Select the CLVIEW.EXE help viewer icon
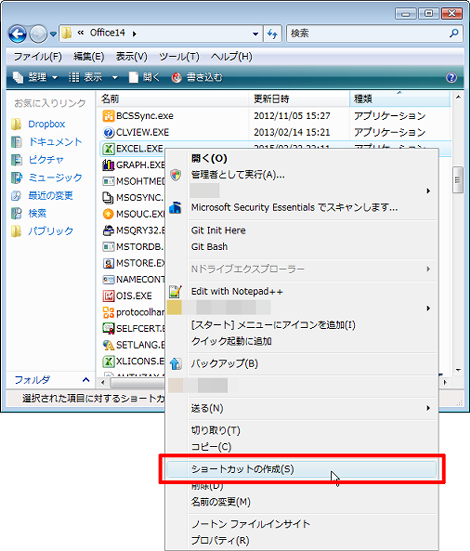 coord(108,132)
